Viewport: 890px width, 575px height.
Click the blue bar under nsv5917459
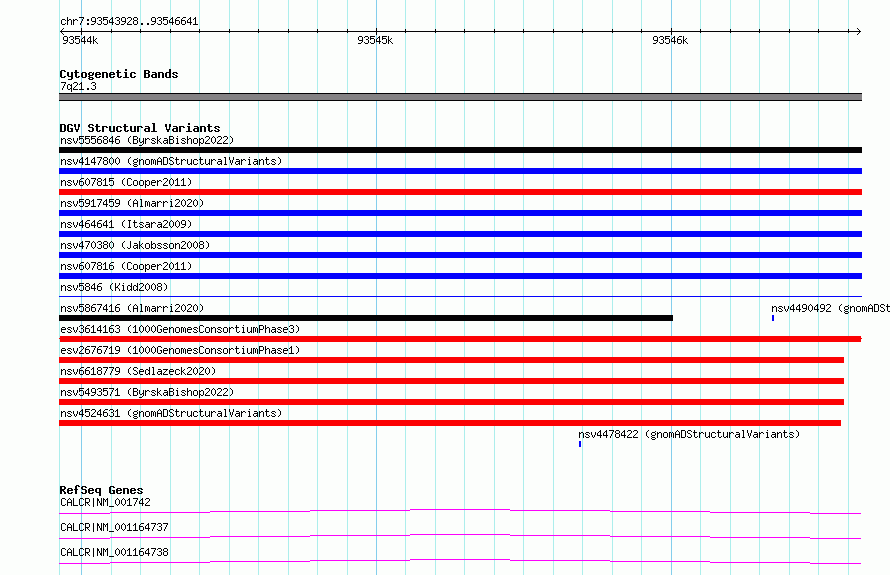tap(460, 213)
